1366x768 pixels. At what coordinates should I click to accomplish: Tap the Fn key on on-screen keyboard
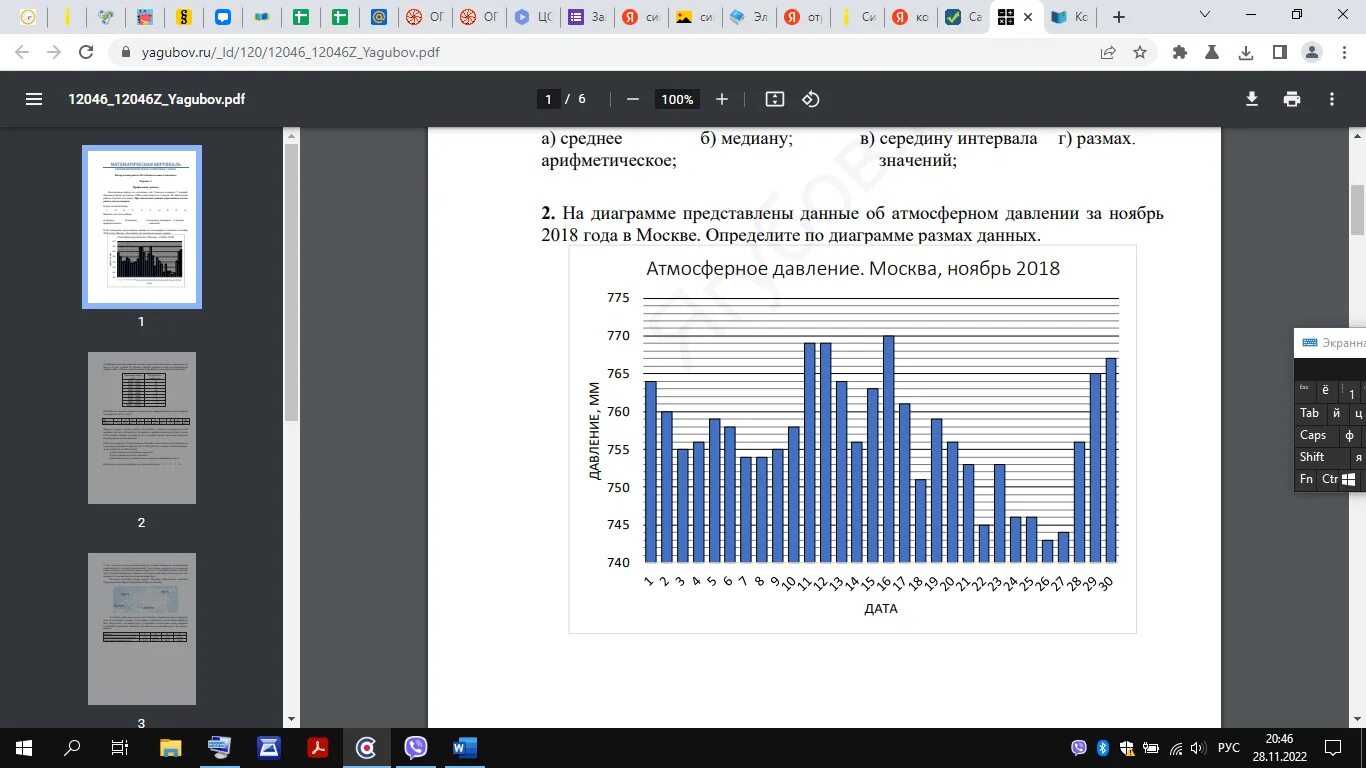coord(1306,479)
